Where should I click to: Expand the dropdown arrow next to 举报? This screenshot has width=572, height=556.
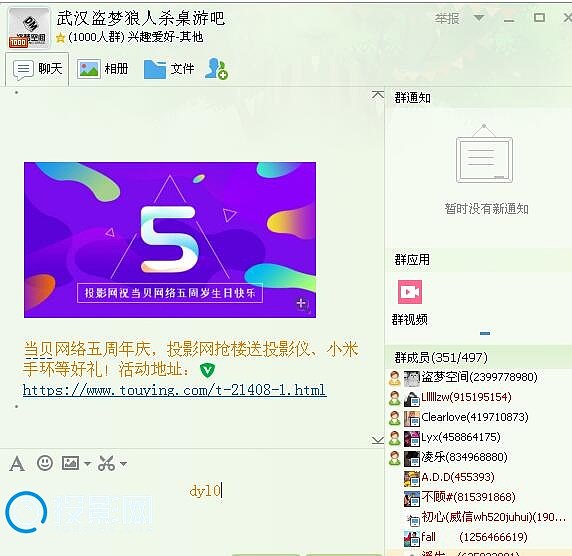(479, 18)
